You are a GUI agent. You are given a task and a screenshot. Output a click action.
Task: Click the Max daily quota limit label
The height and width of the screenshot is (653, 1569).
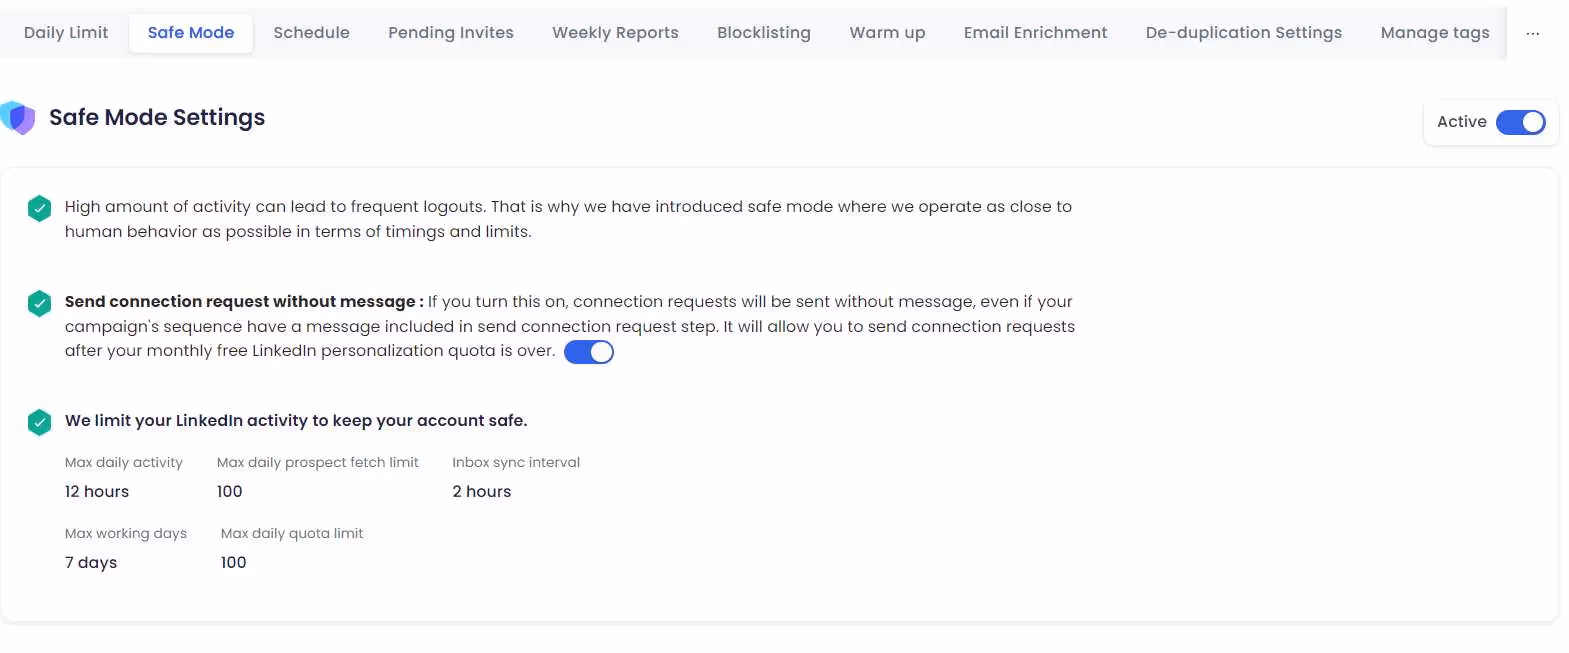(x=292, y=533)
